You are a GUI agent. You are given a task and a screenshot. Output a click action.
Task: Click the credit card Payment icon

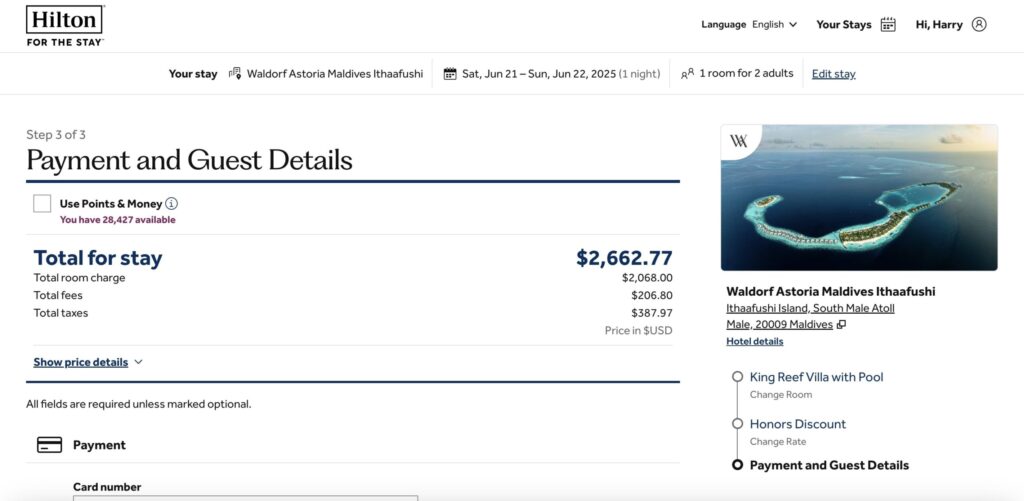(x=50, y=445)
